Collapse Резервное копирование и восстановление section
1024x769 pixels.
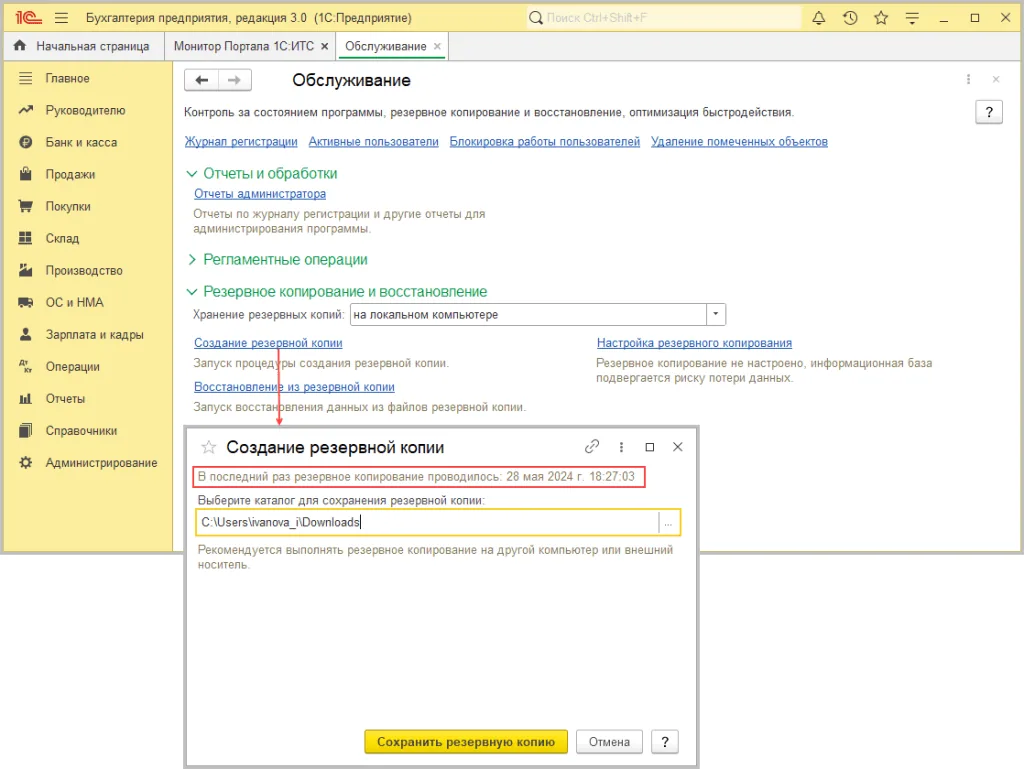(x=193, y=292)
